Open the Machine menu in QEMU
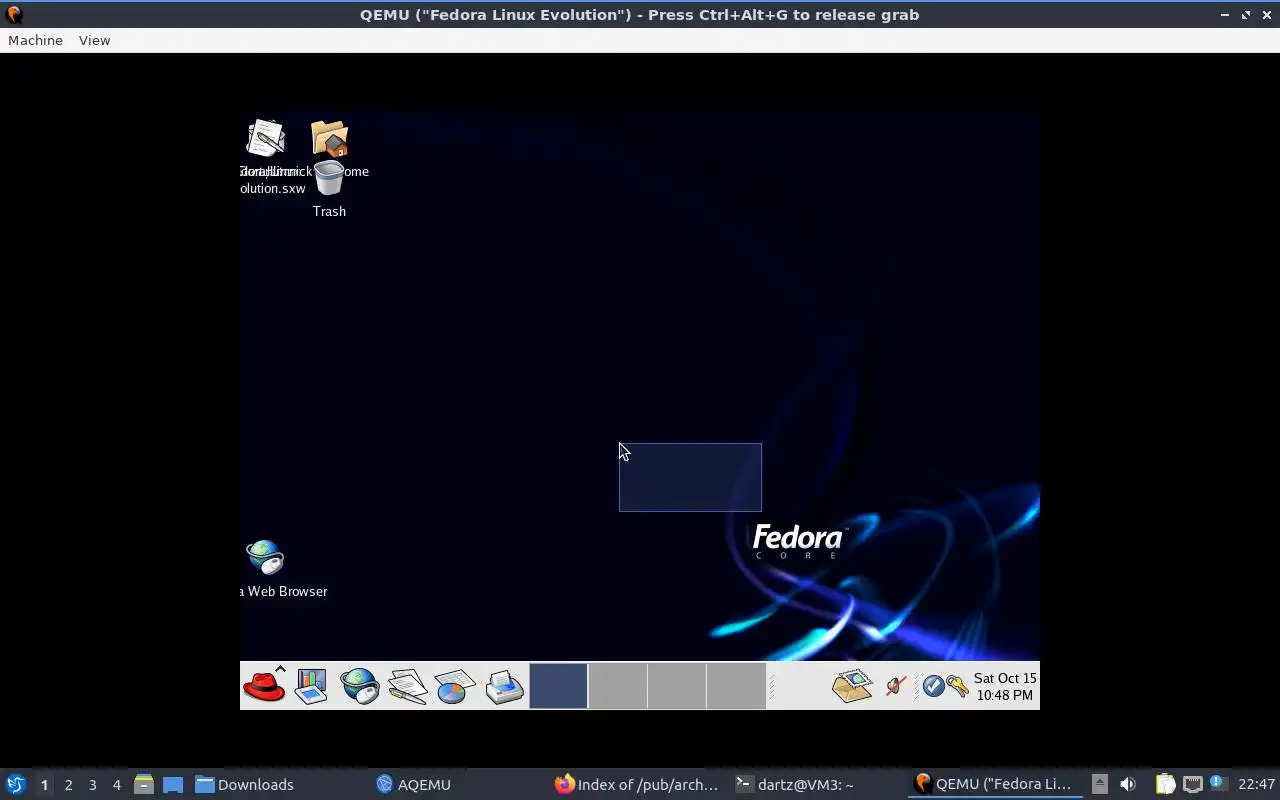This screenshot has width=1280, height=800. pos(35,40)
